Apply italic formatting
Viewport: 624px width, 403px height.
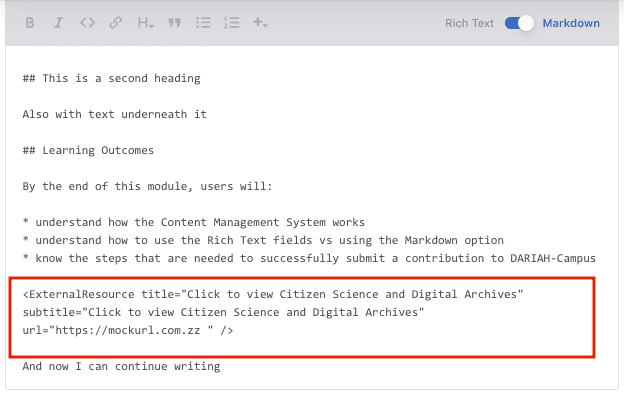click(58, 23)
